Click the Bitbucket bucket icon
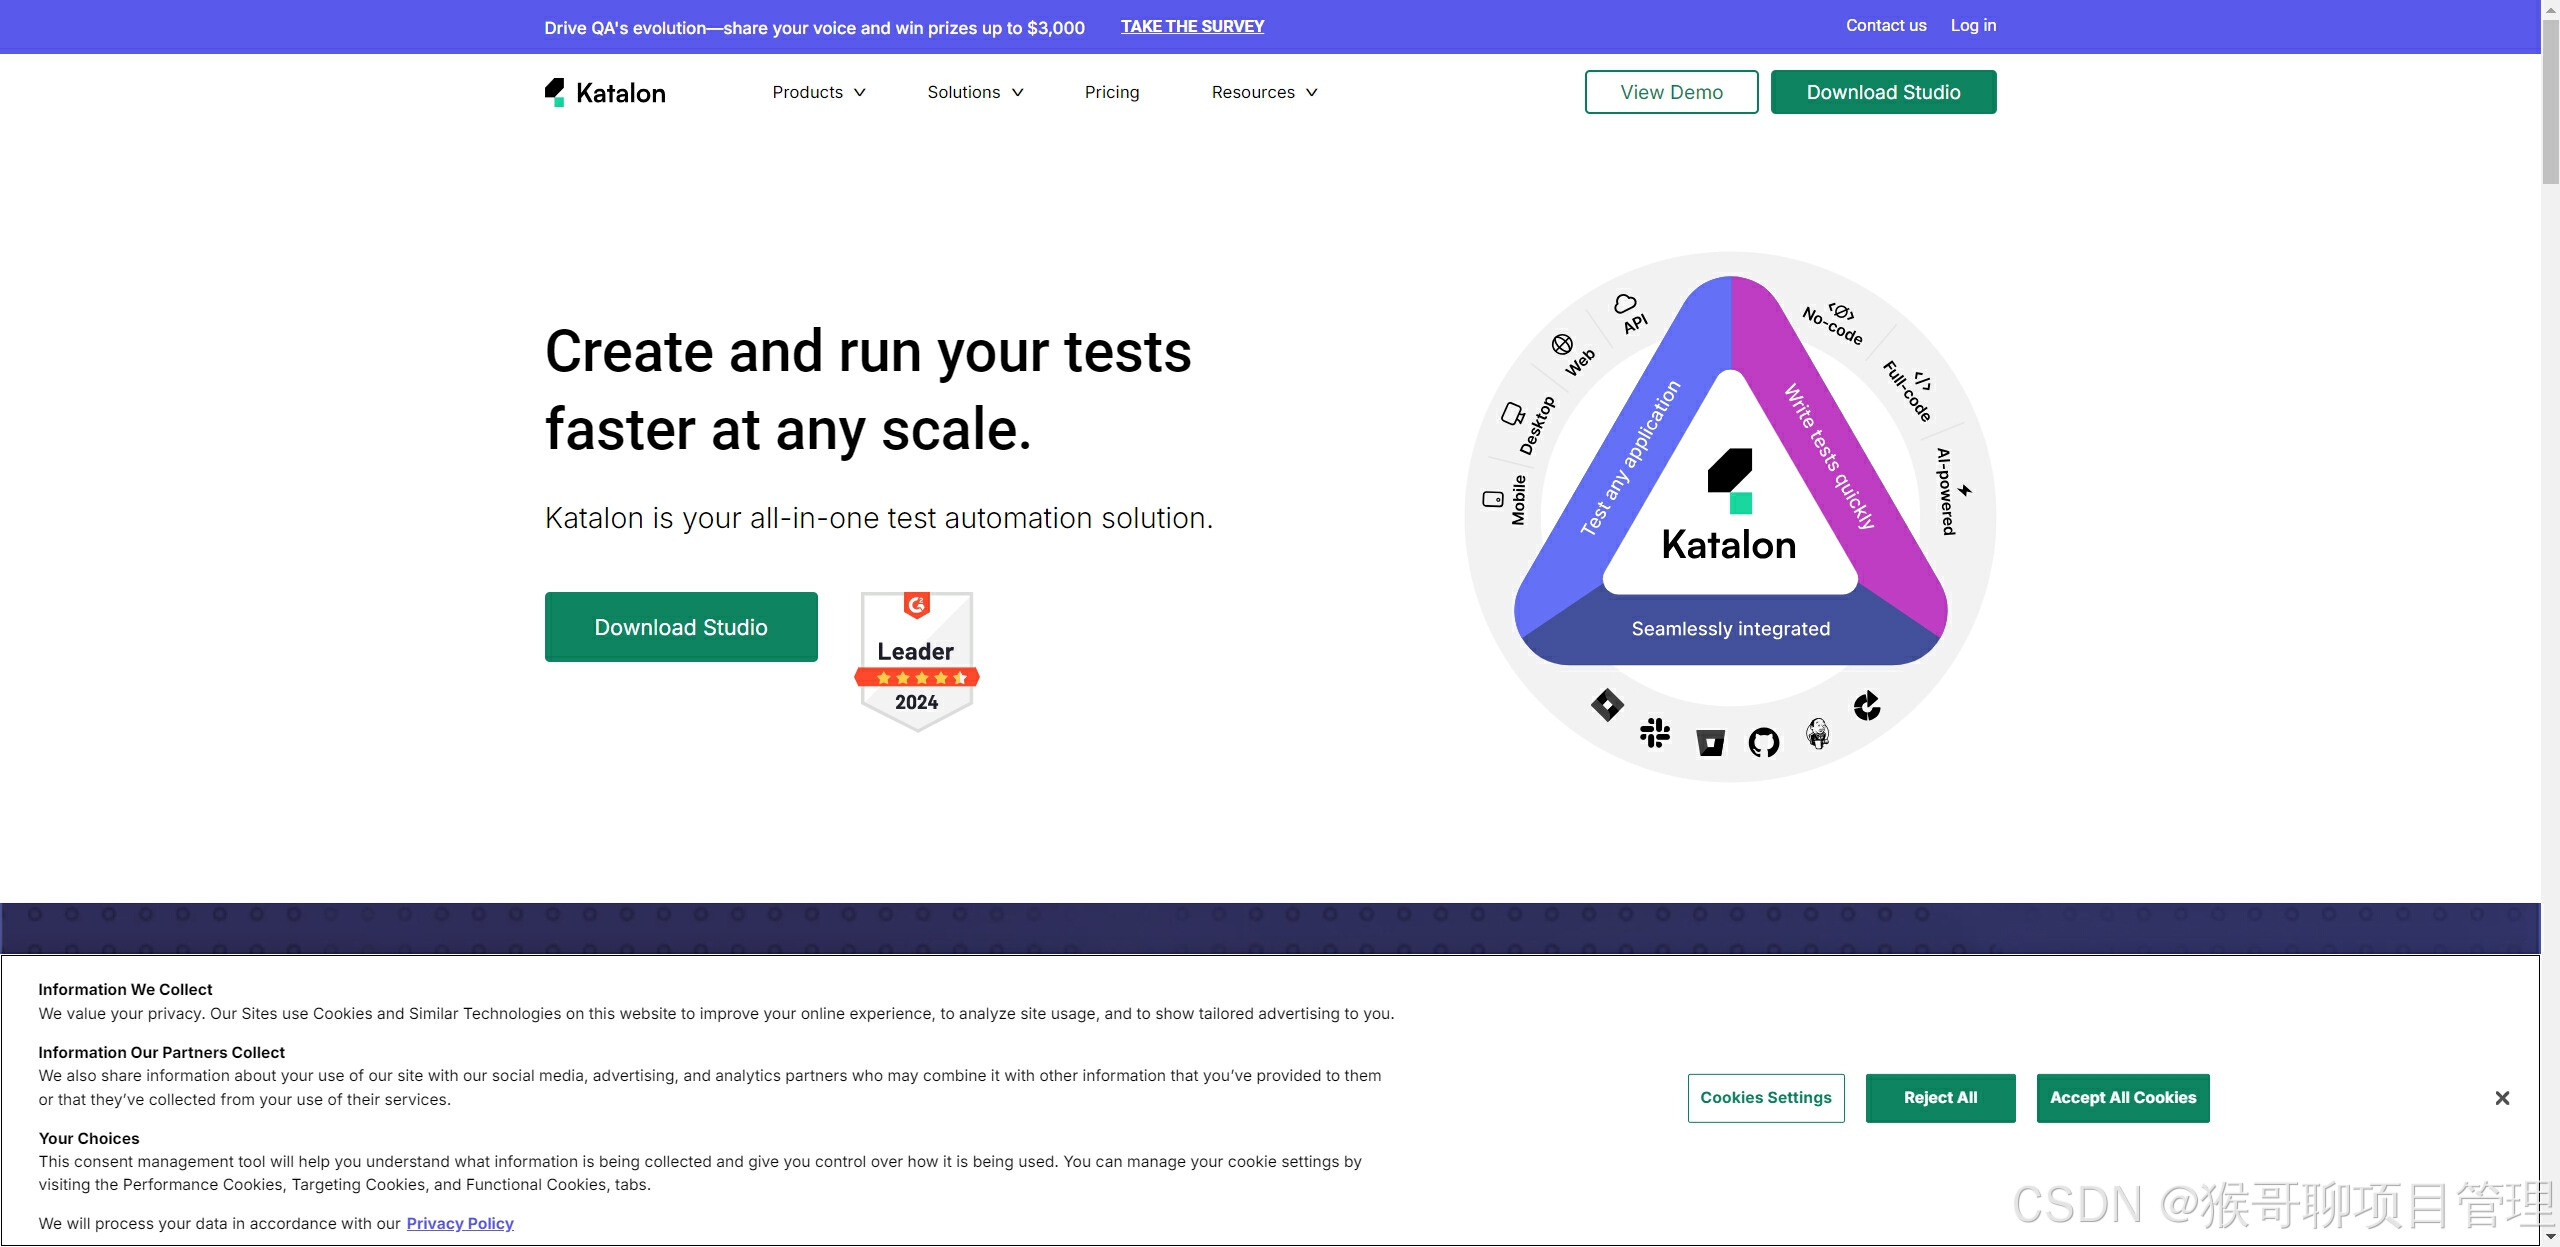Screen dimensions: 2560x1247 coord(1710,742)
